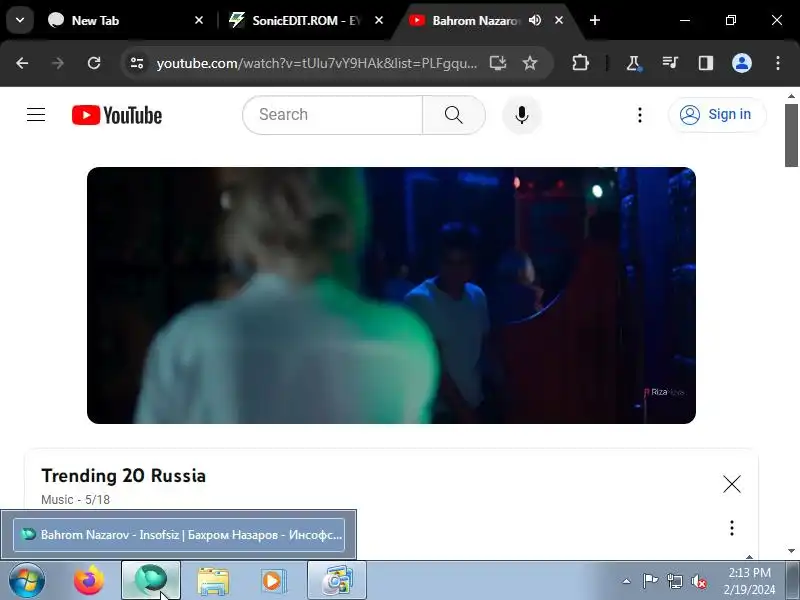This screenshot has height=600, width=800.
Task: Open Chrome three-dot menu
Action: point(778,63)
